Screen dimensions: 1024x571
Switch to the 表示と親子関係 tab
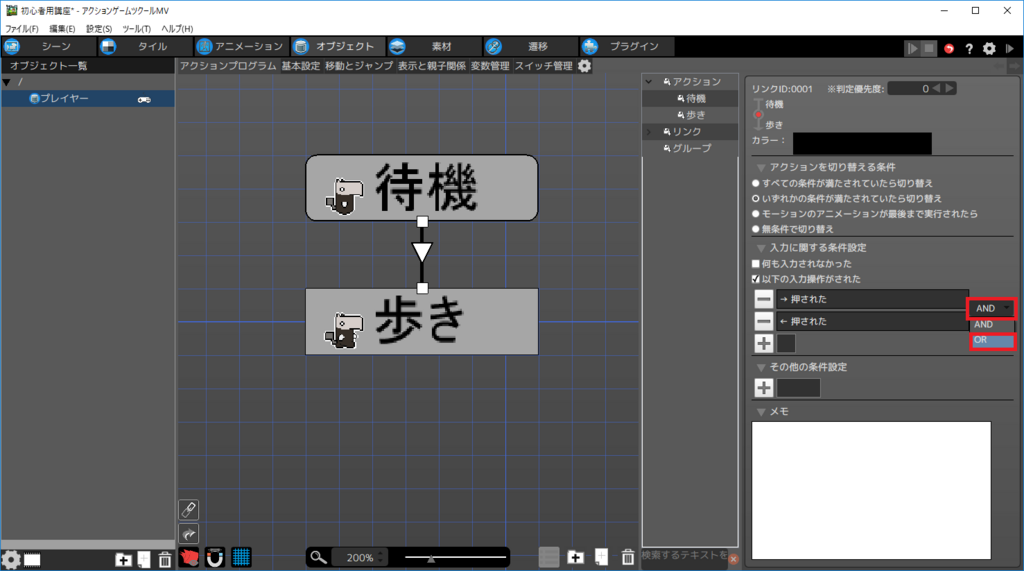[432, 66]
